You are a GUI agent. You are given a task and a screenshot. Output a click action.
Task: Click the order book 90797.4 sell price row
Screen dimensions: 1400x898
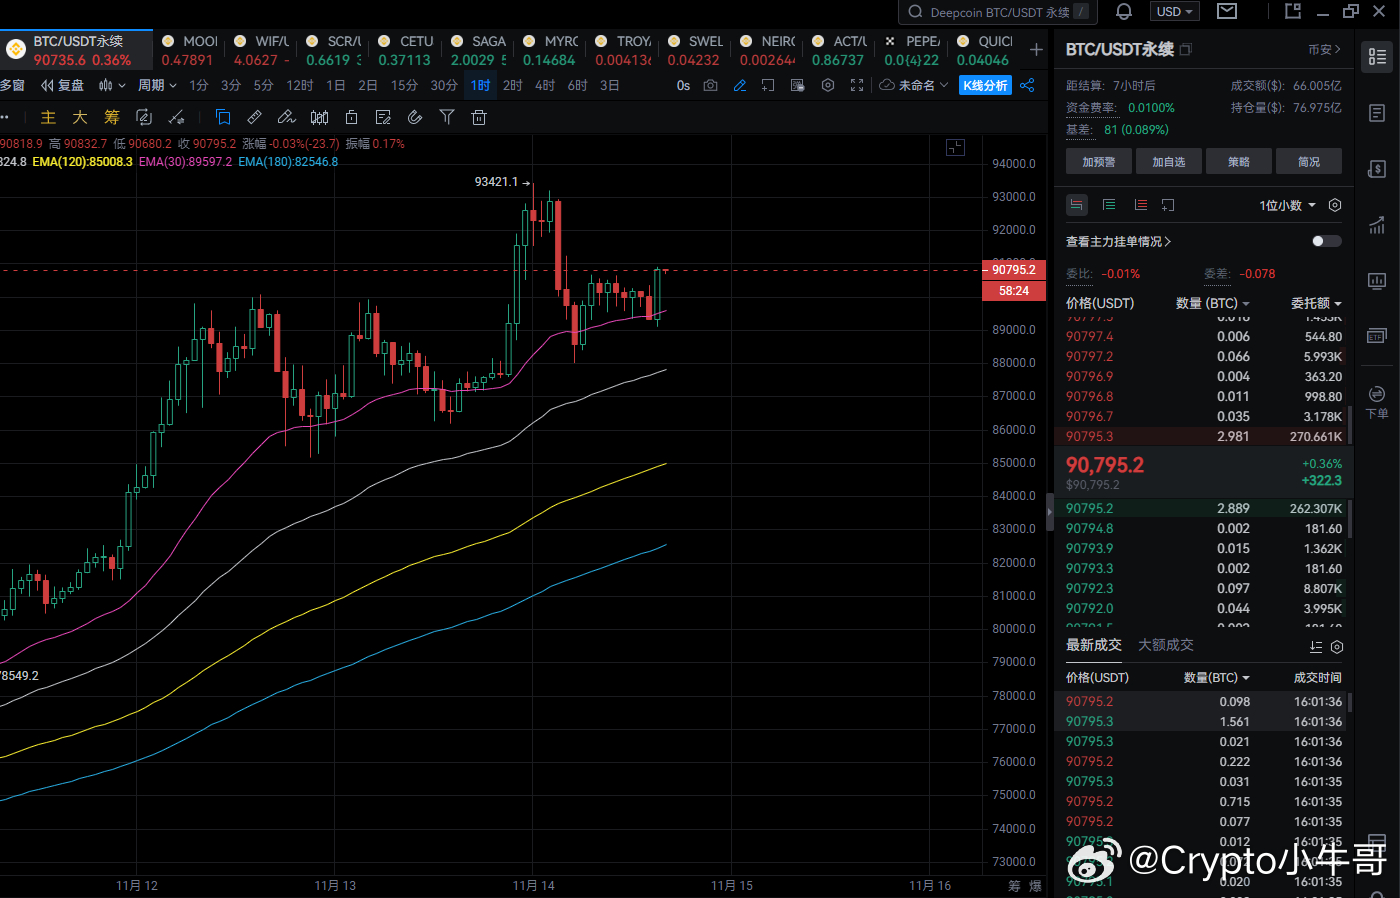(x=1203, y=337)
